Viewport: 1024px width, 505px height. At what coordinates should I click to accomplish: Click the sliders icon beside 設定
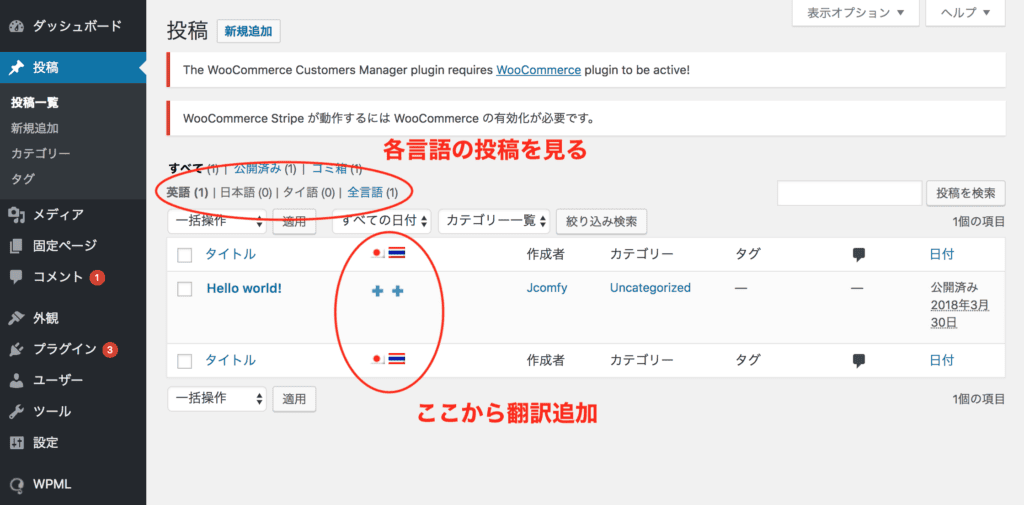point(18,443)
